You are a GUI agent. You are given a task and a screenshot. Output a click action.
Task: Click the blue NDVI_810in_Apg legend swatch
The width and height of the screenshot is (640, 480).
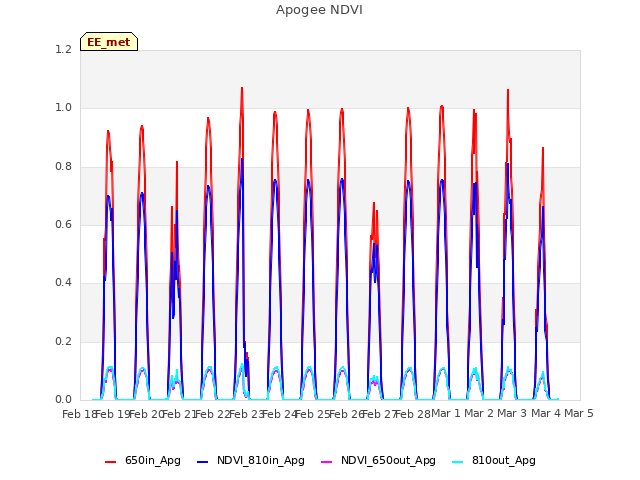click(202, 462)
